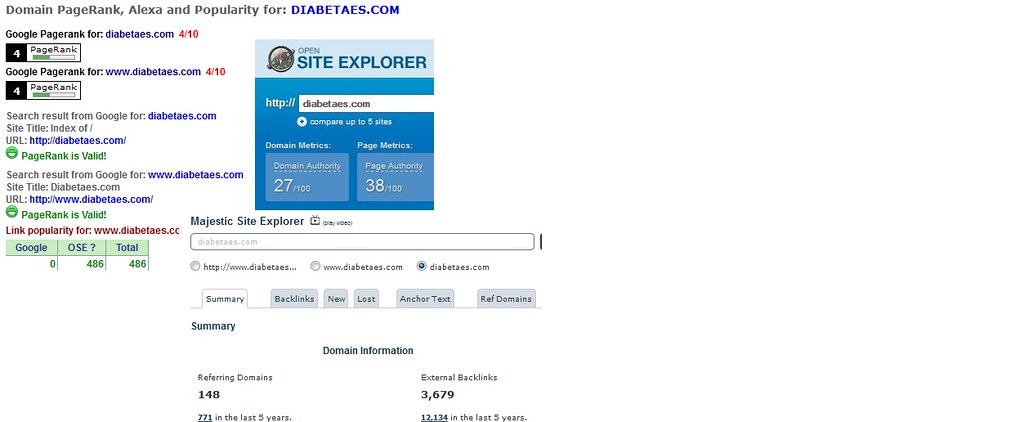1024x422 pixels.
Task: Click www.diabetaes.com in the second search result line
Action: click(196, 175)
